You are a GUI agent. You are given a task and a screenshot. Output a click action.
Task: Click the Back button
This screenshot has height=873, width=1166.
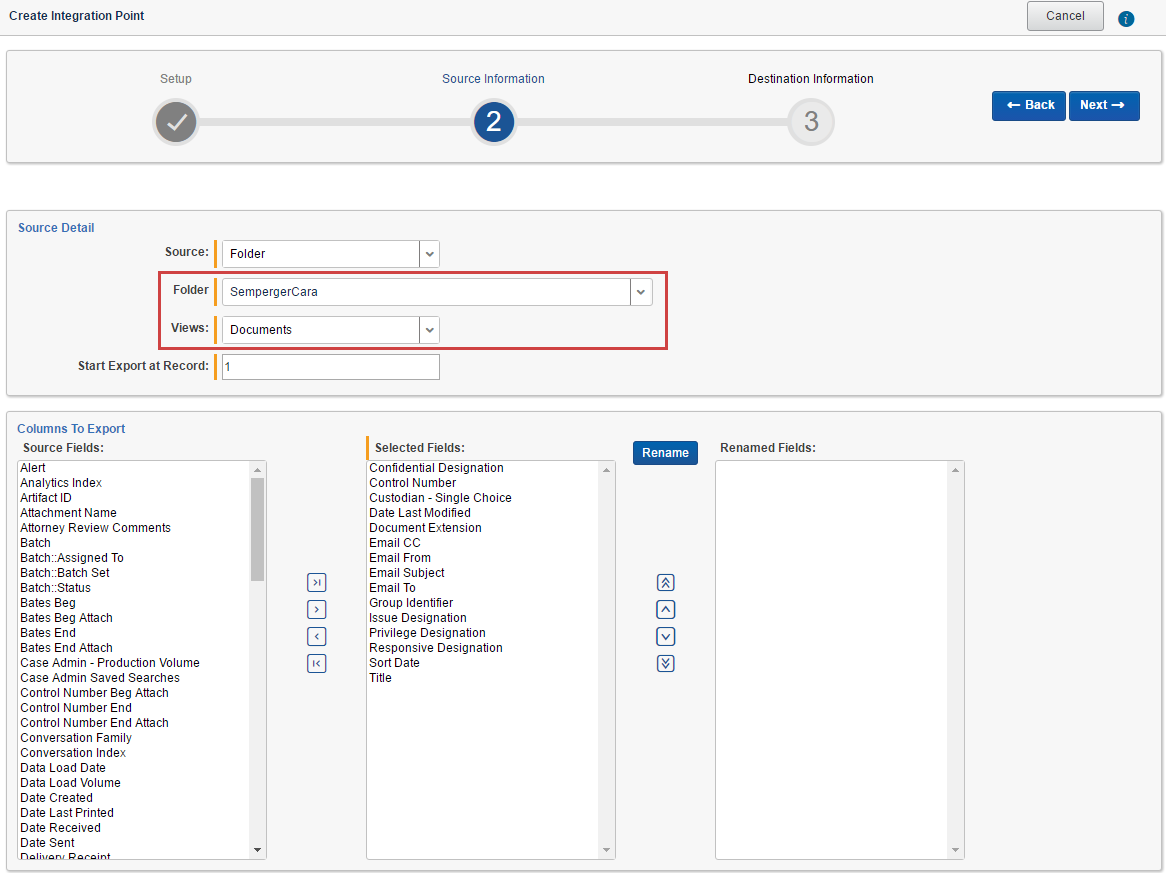click(x=1028, y=106)
